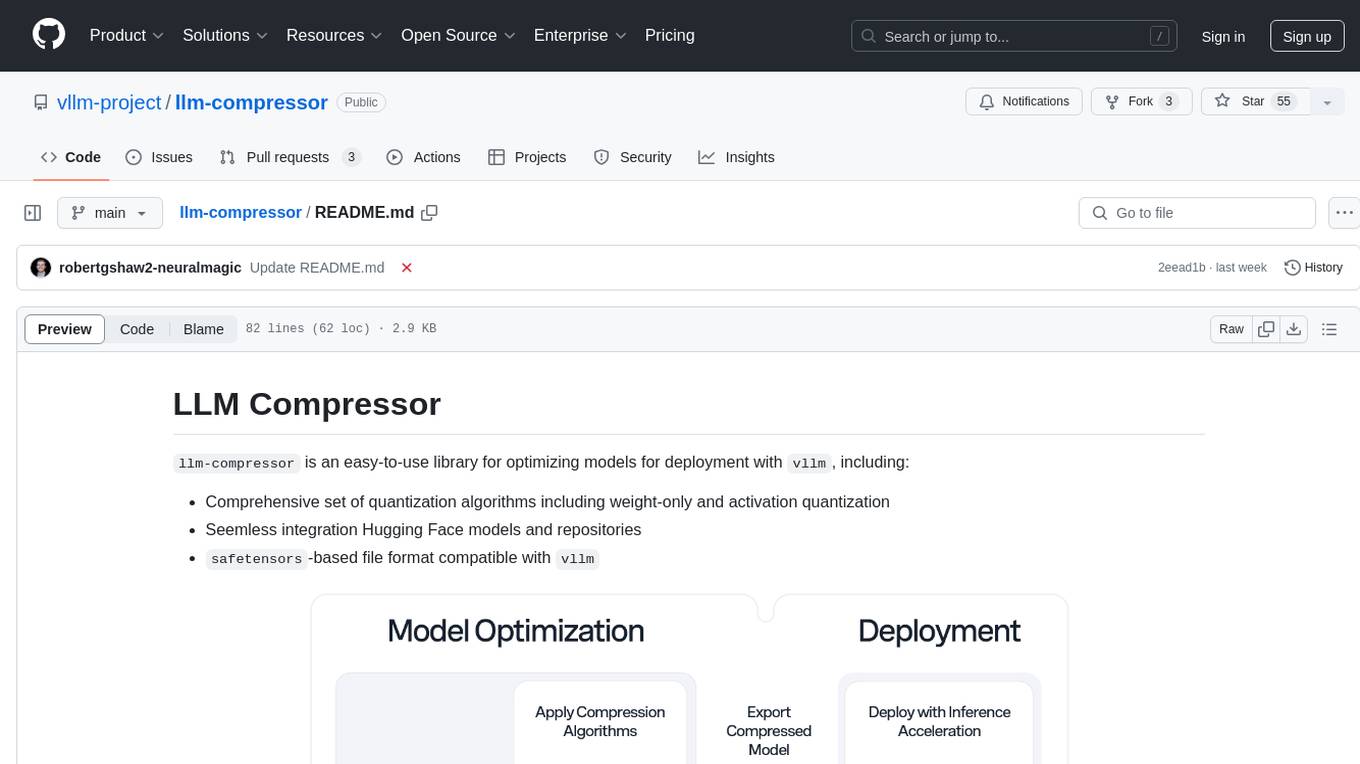This screenshot has width=1360, height=764.
Task: Open the llm-compressor repository link in header
Action: point(251,102)
